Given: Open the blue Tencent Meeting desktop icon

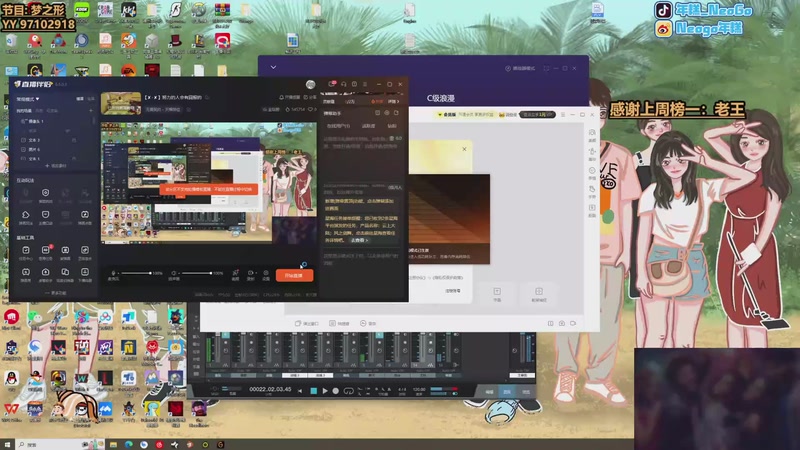Looking at the screenshot, I should tap(105, 409).
